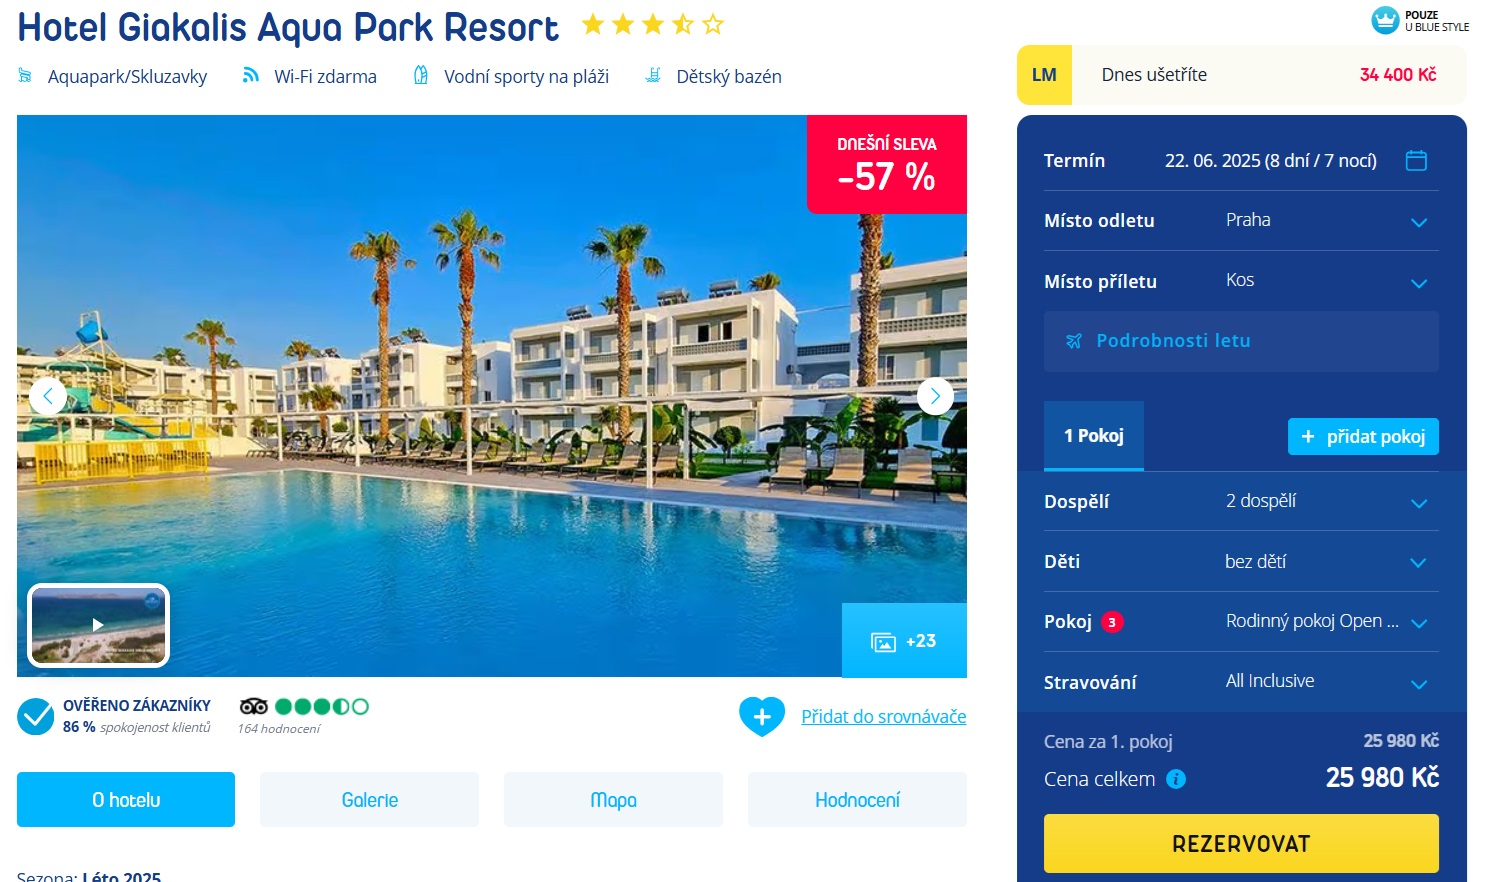
Task: Open the price info icon beside Cena celkem
Action: tap(1176, 779)
